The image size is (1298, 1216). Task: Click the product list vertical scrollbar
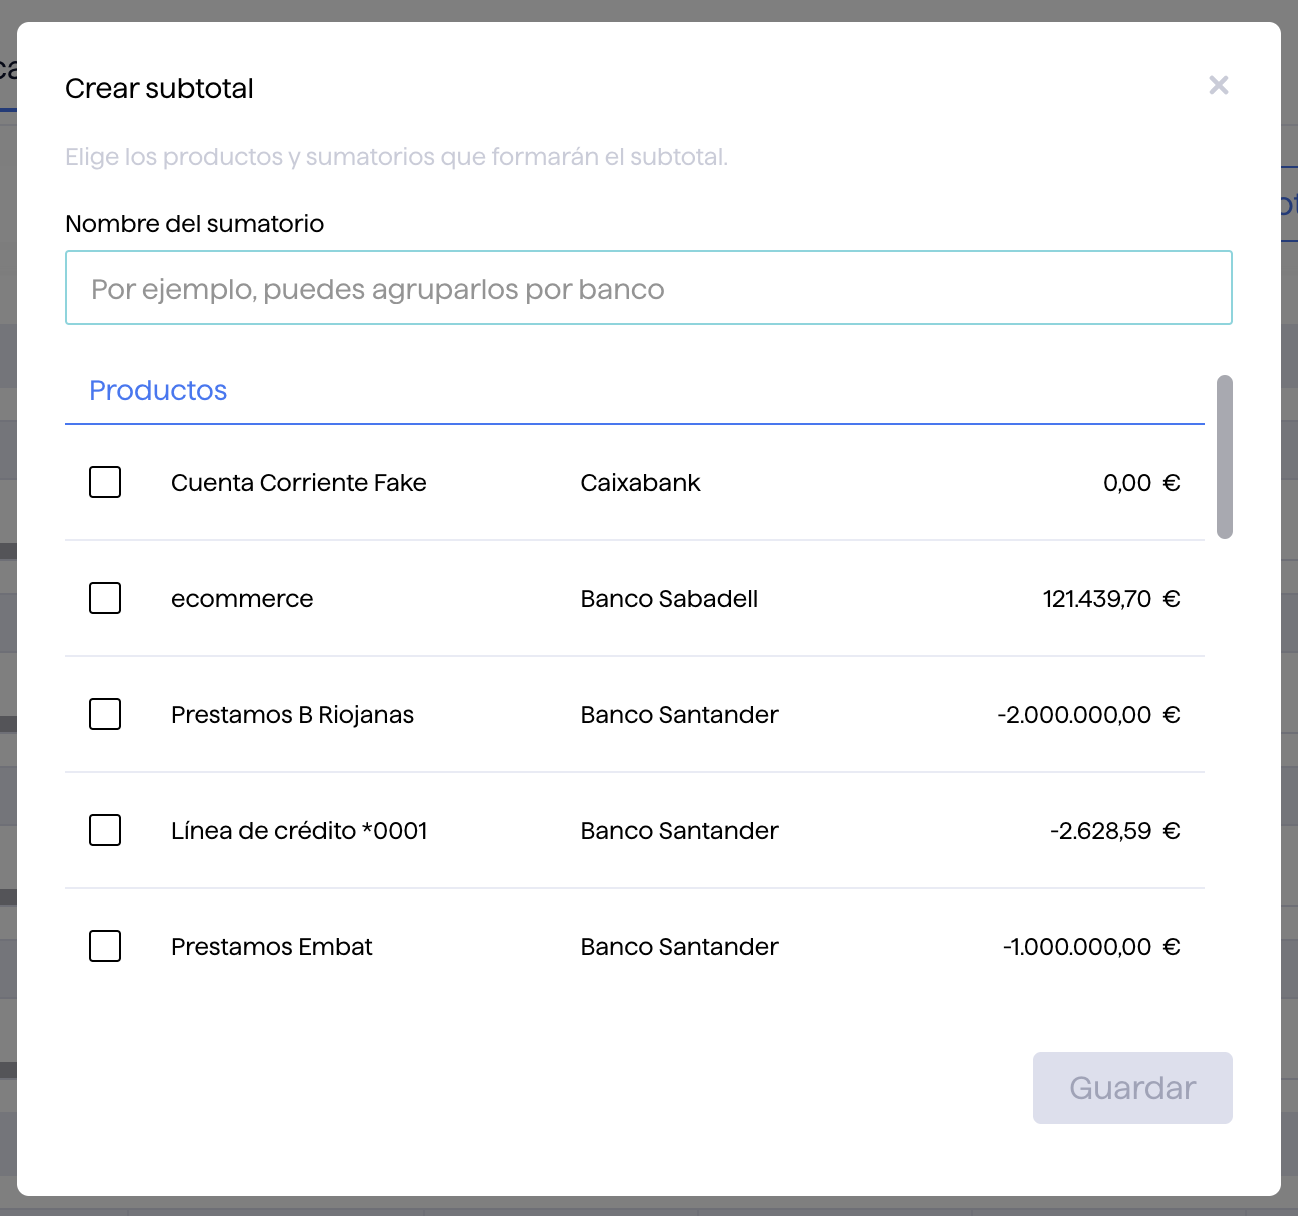pyautogui.click(x=1224, y=457)
